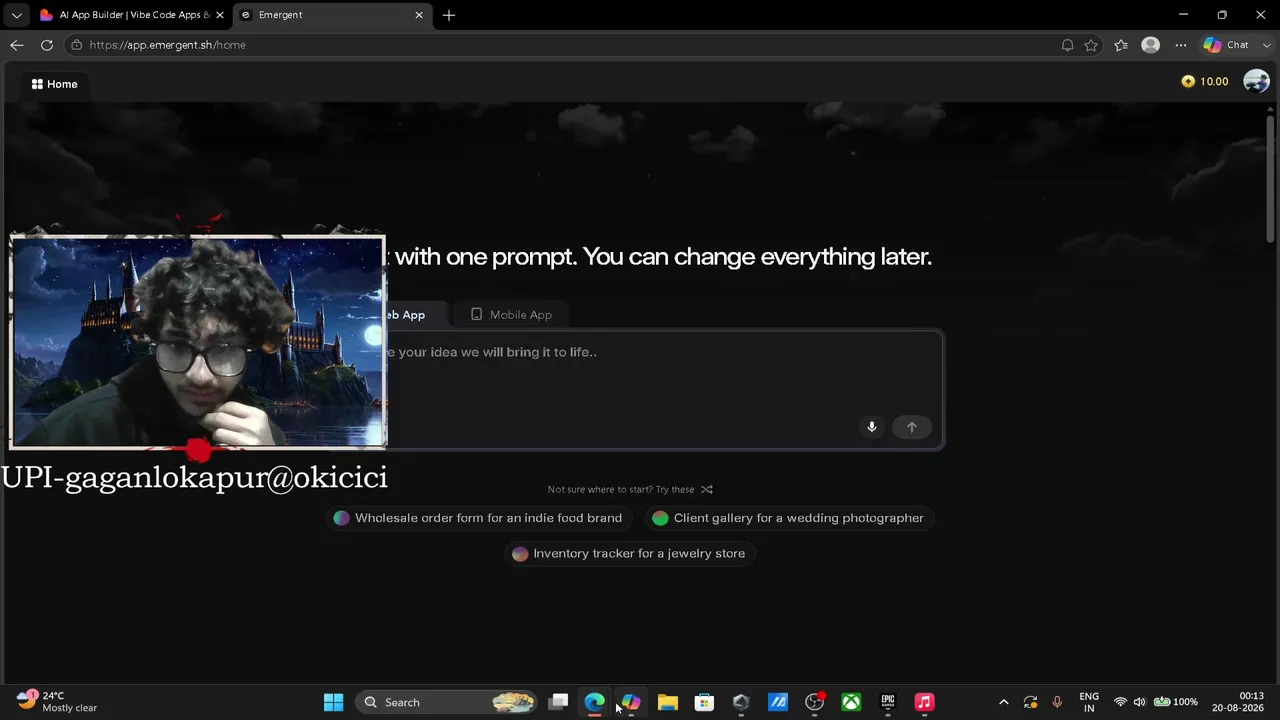This screenshot has width=1280, height=720.
Task: Launch Epic Games from the taskbar
Action: pyautogui.click(x=888, y=702)
